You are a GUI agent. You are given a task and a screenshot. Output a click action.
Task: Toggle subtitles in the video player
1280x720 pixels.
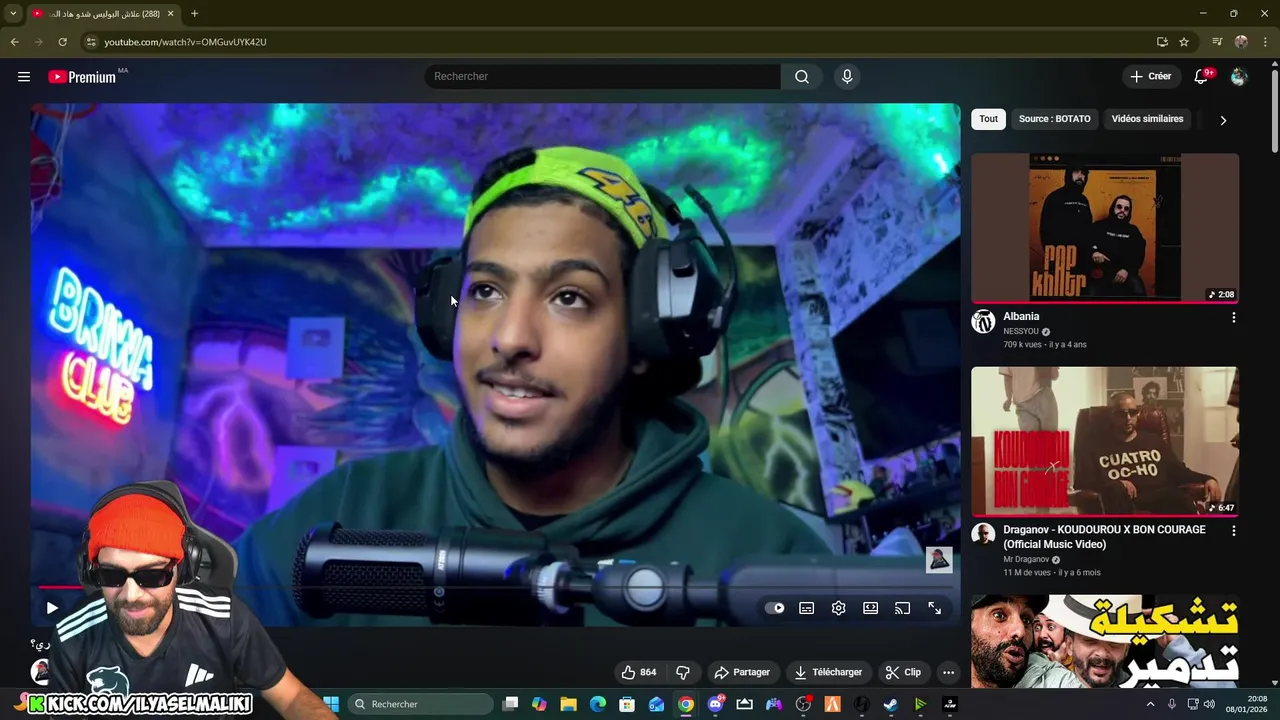click(x=807, y=608)
